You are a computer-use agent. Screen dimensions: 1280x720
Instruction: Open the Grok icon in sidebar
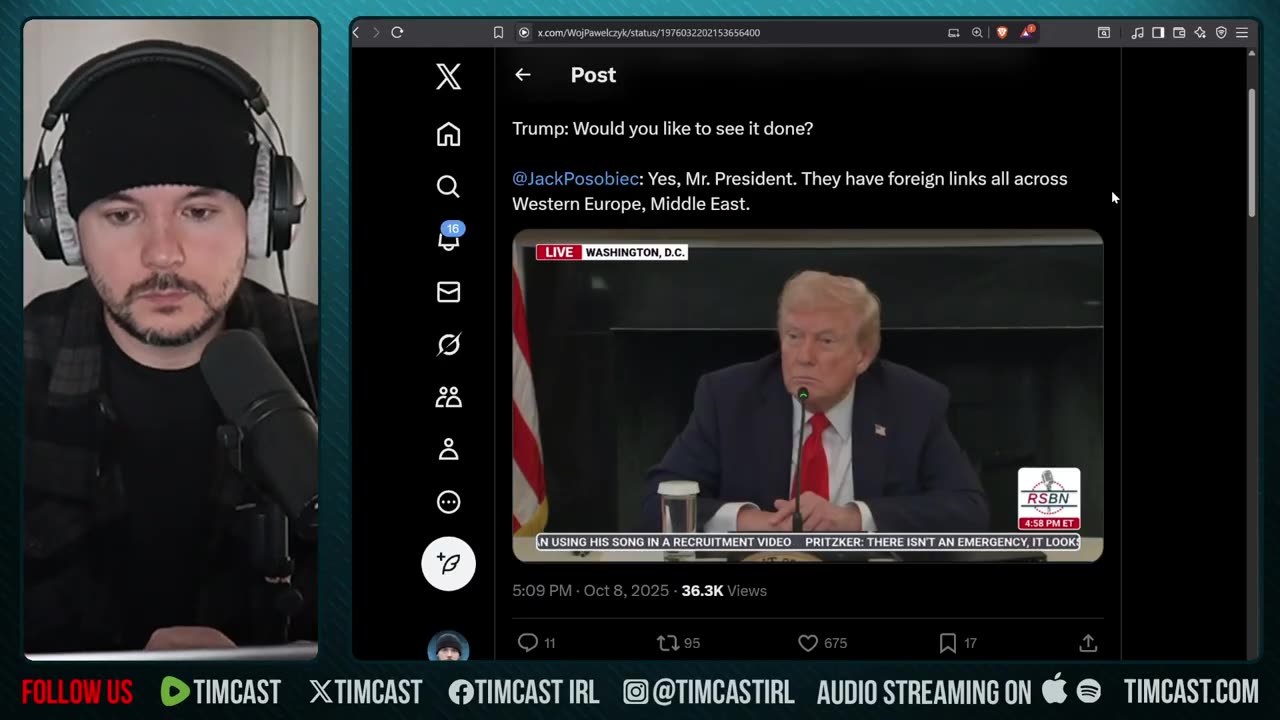coord(448,344)
